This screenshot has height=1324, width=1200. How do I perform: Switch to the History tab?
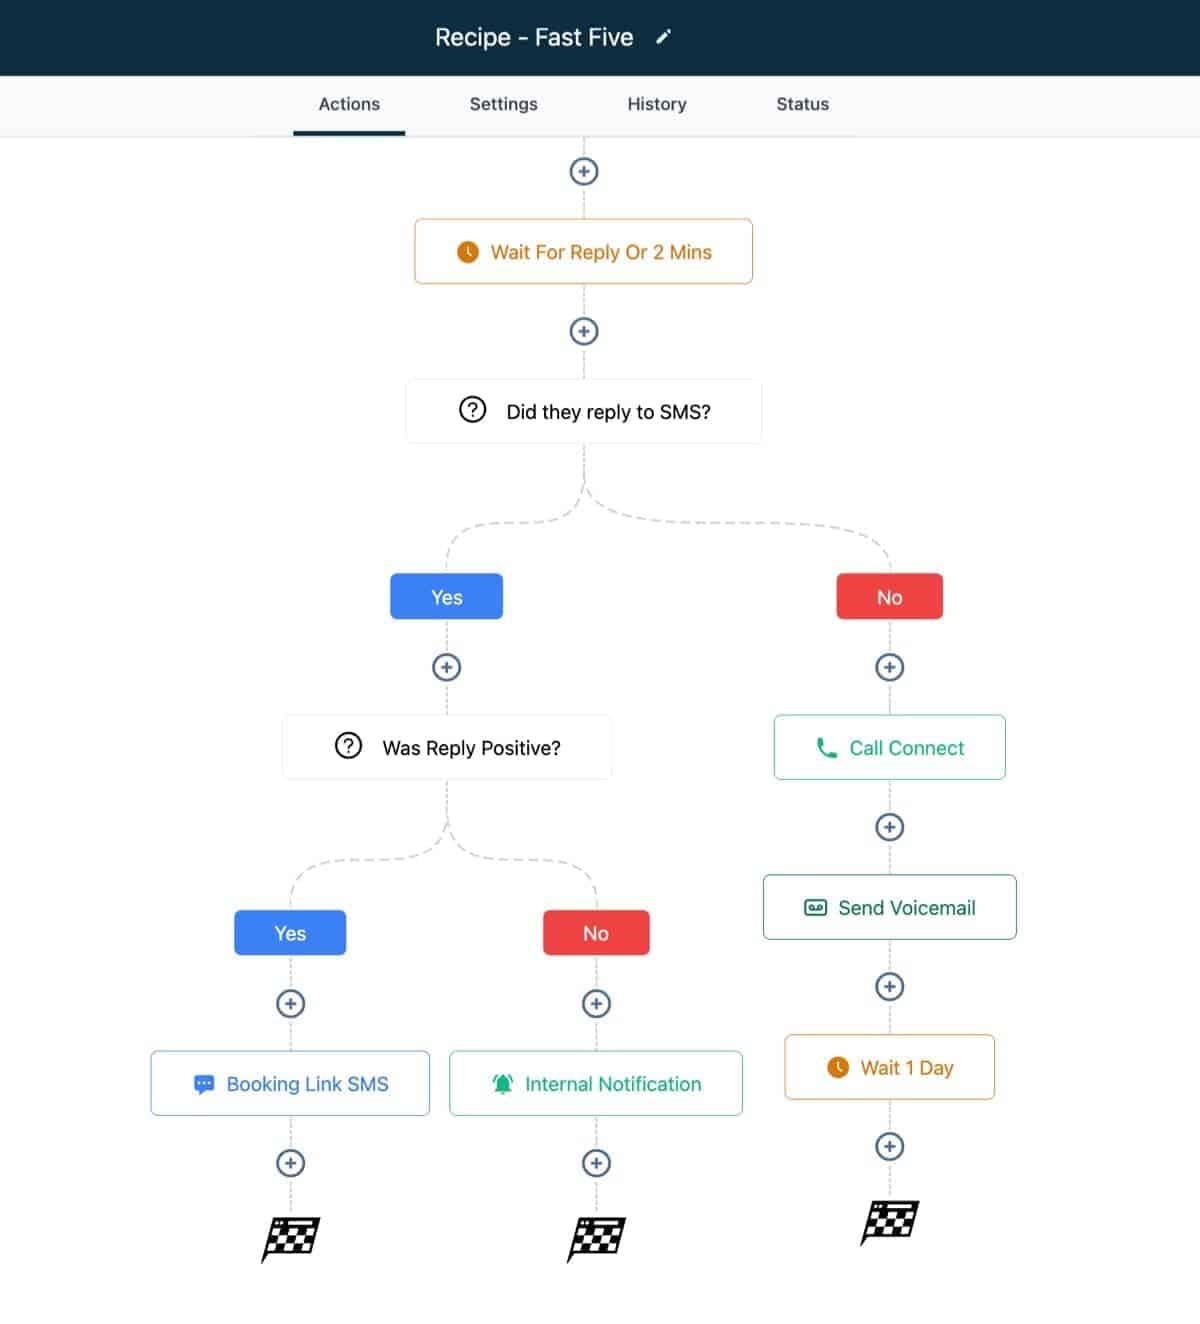[x=656, y=104]
